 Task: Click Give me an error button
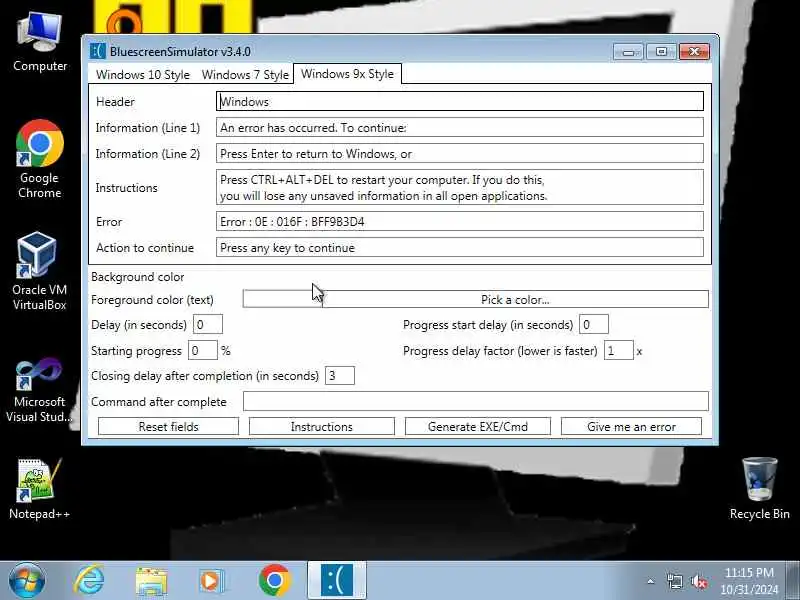coord(632,427)
